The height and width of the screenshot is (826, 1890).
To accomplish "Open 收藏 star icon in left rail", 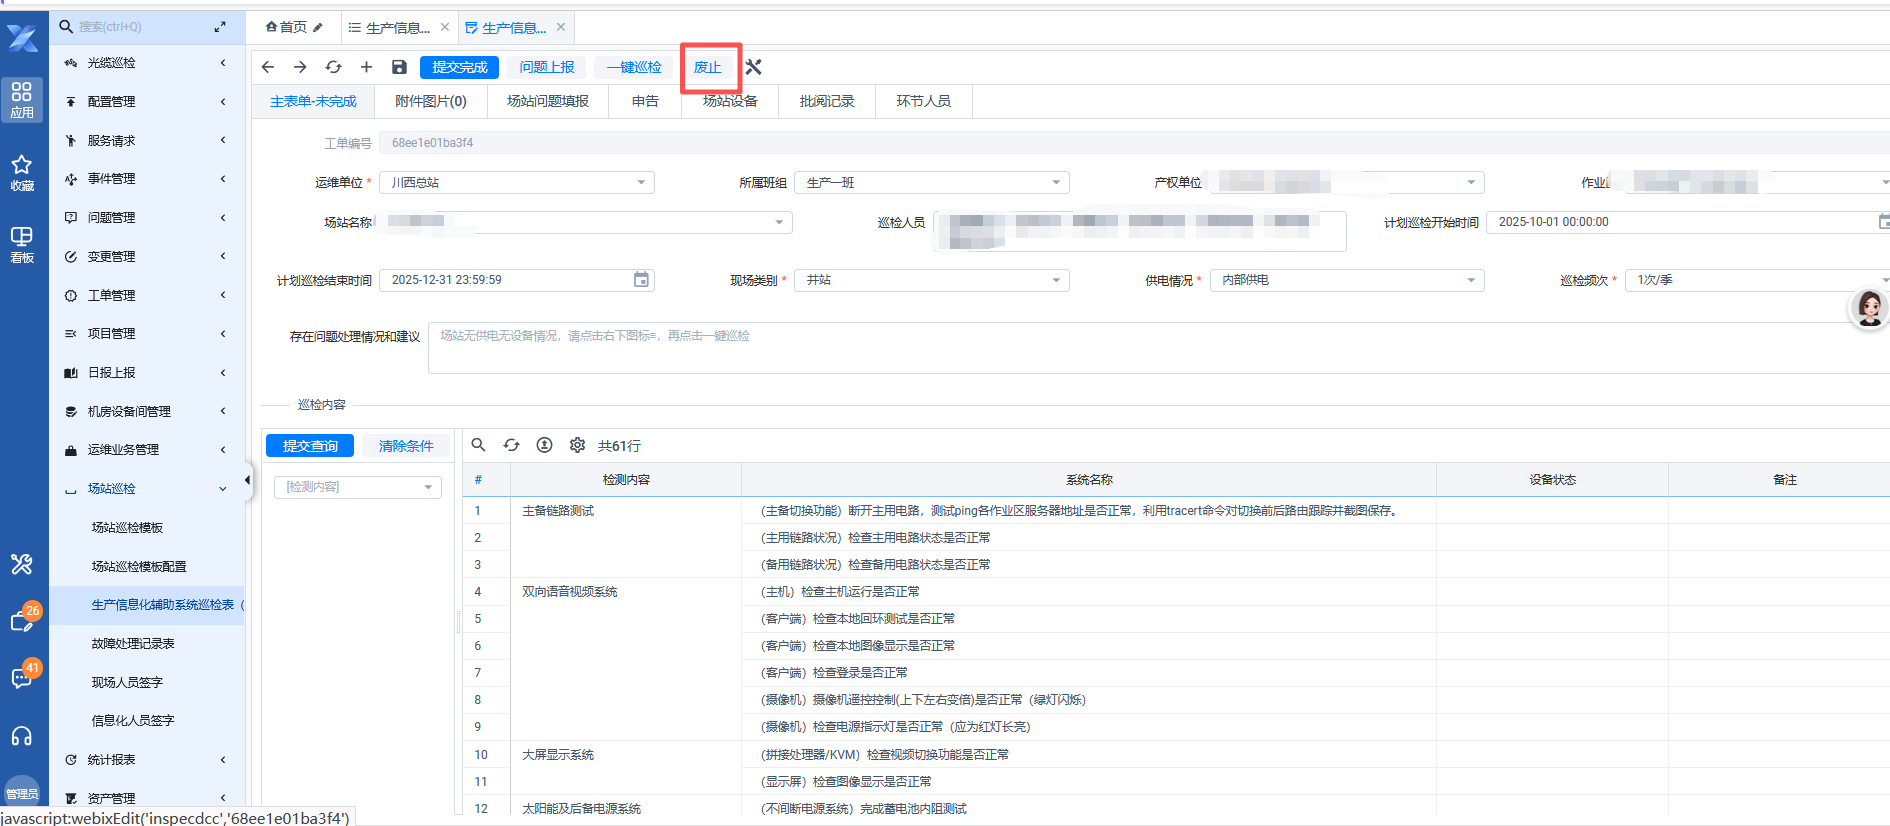I will coord(22,171).
